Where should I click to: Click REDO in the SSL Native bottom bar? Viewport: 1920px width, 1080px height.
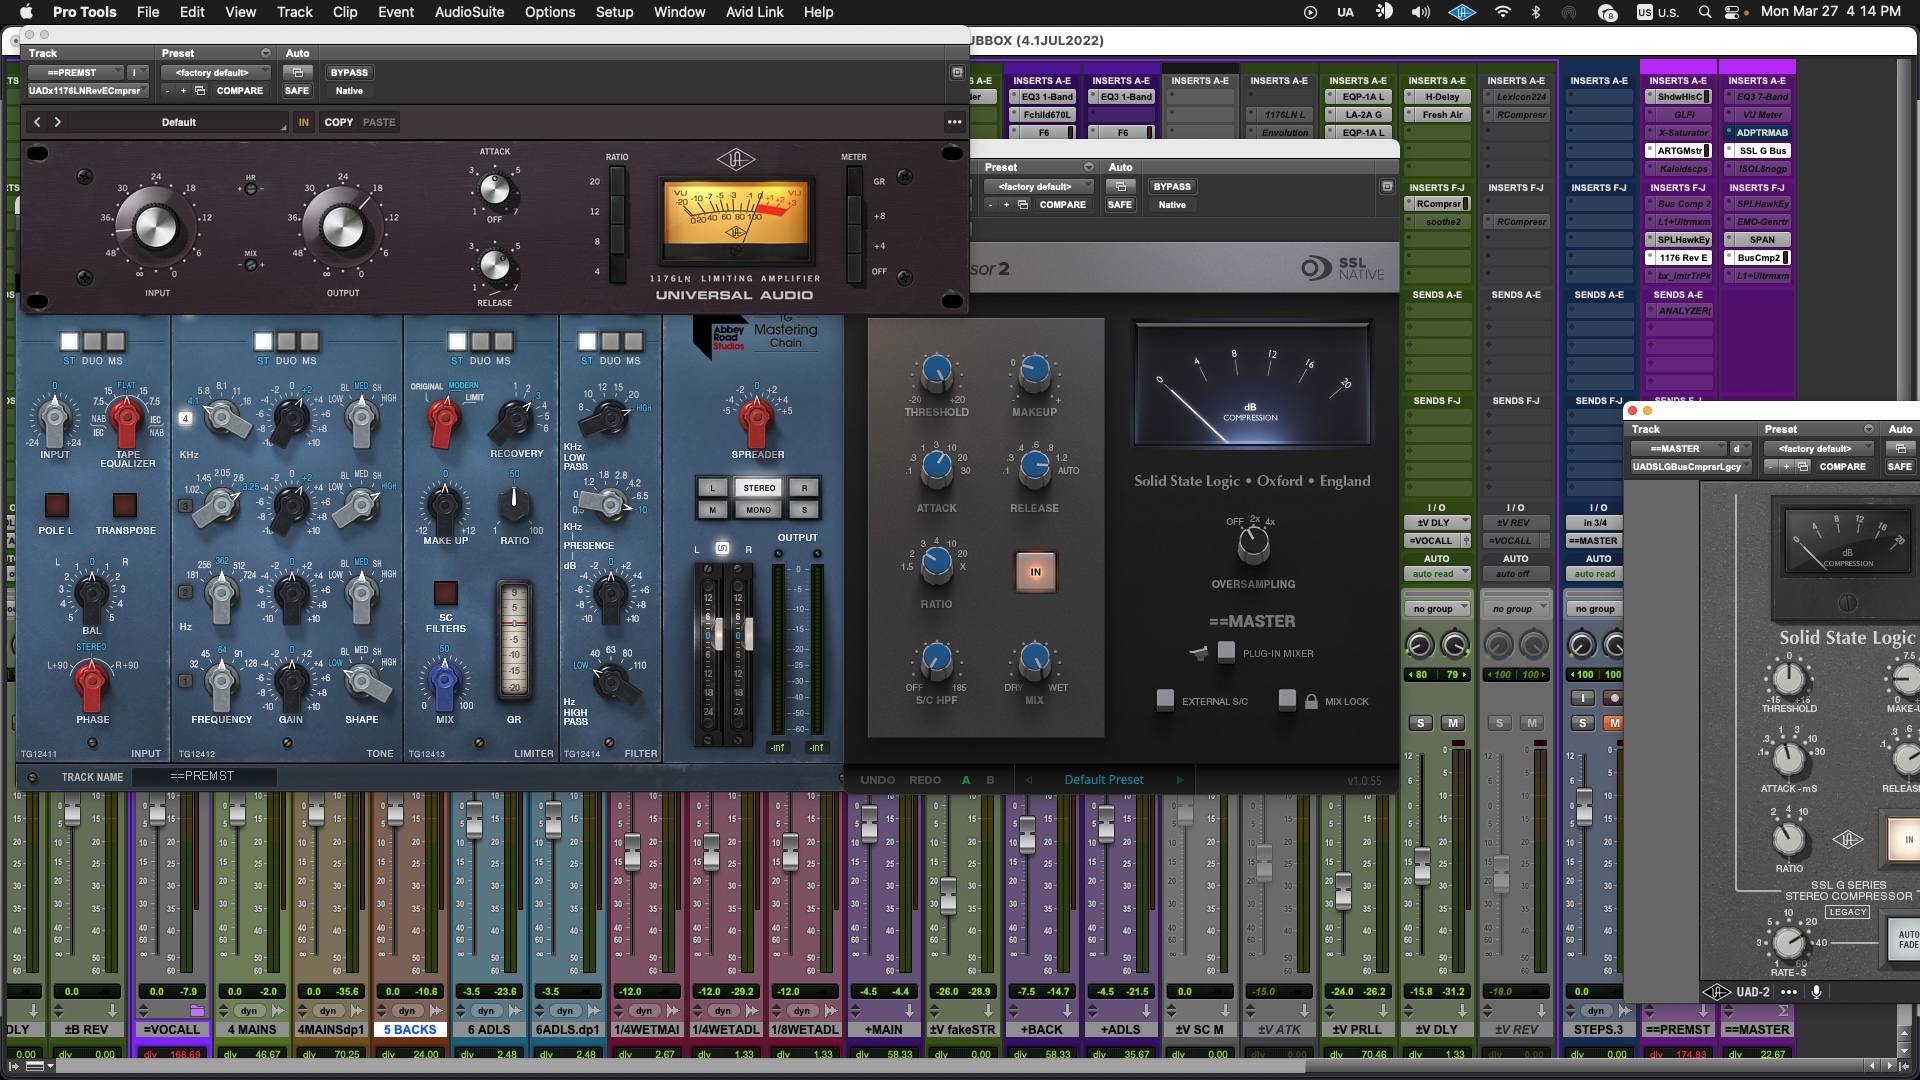[925, 780]
